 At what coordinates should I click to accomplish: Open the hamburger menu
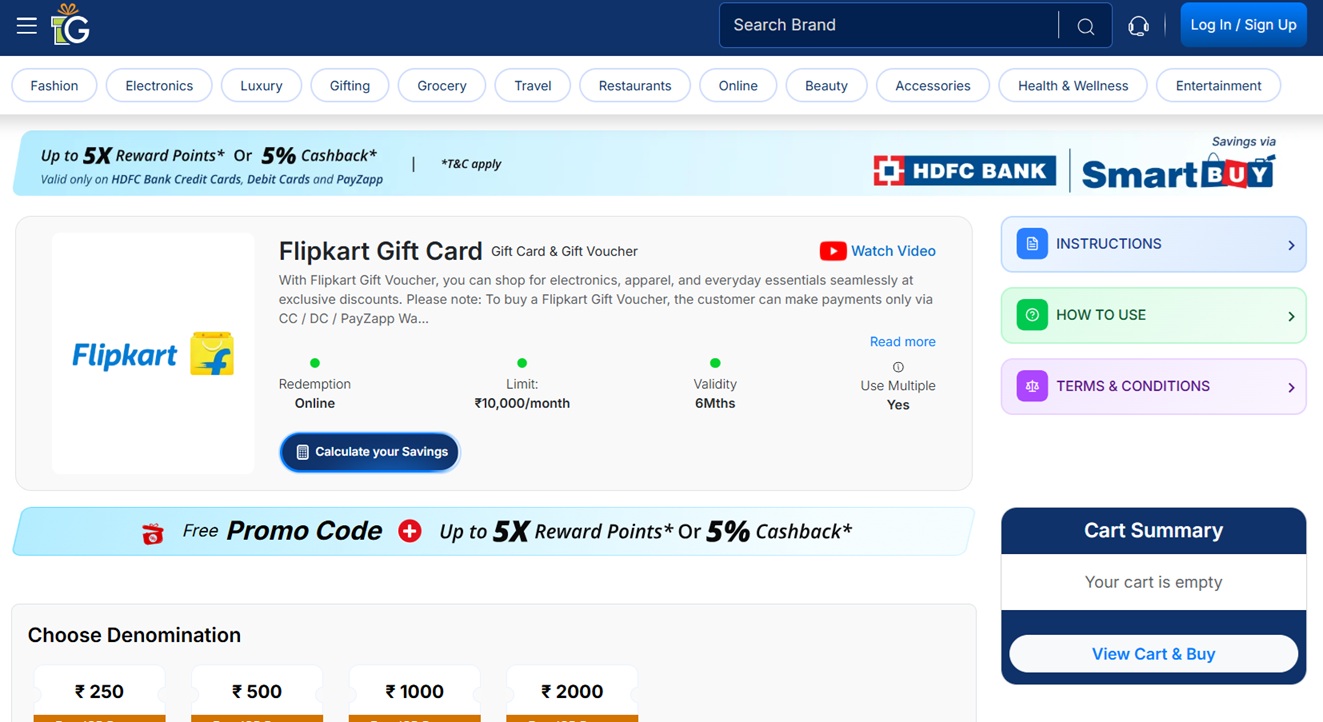point(27,26)
